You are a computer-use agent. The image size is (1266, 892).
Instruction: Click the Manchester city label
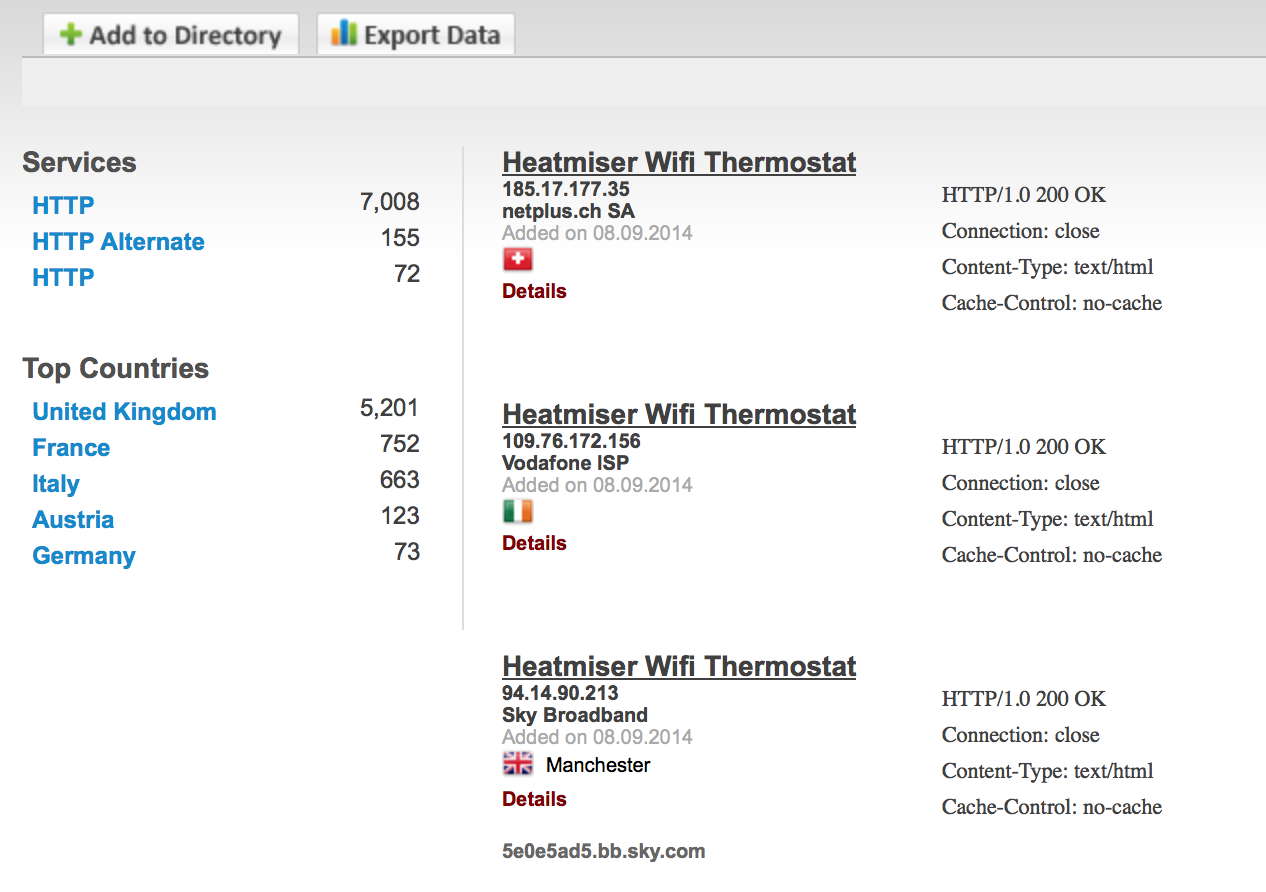point(598,765)
